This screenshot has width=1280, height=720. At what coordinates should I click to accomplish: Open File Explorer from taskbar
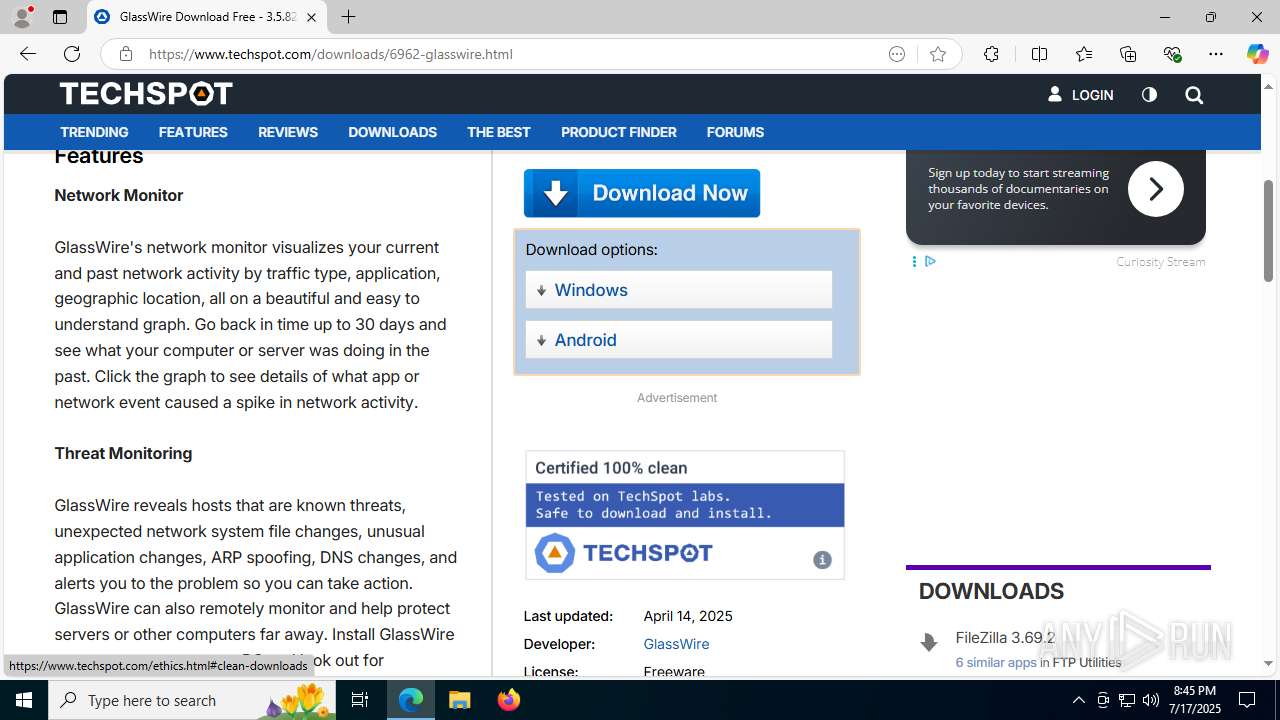(460, 700)
